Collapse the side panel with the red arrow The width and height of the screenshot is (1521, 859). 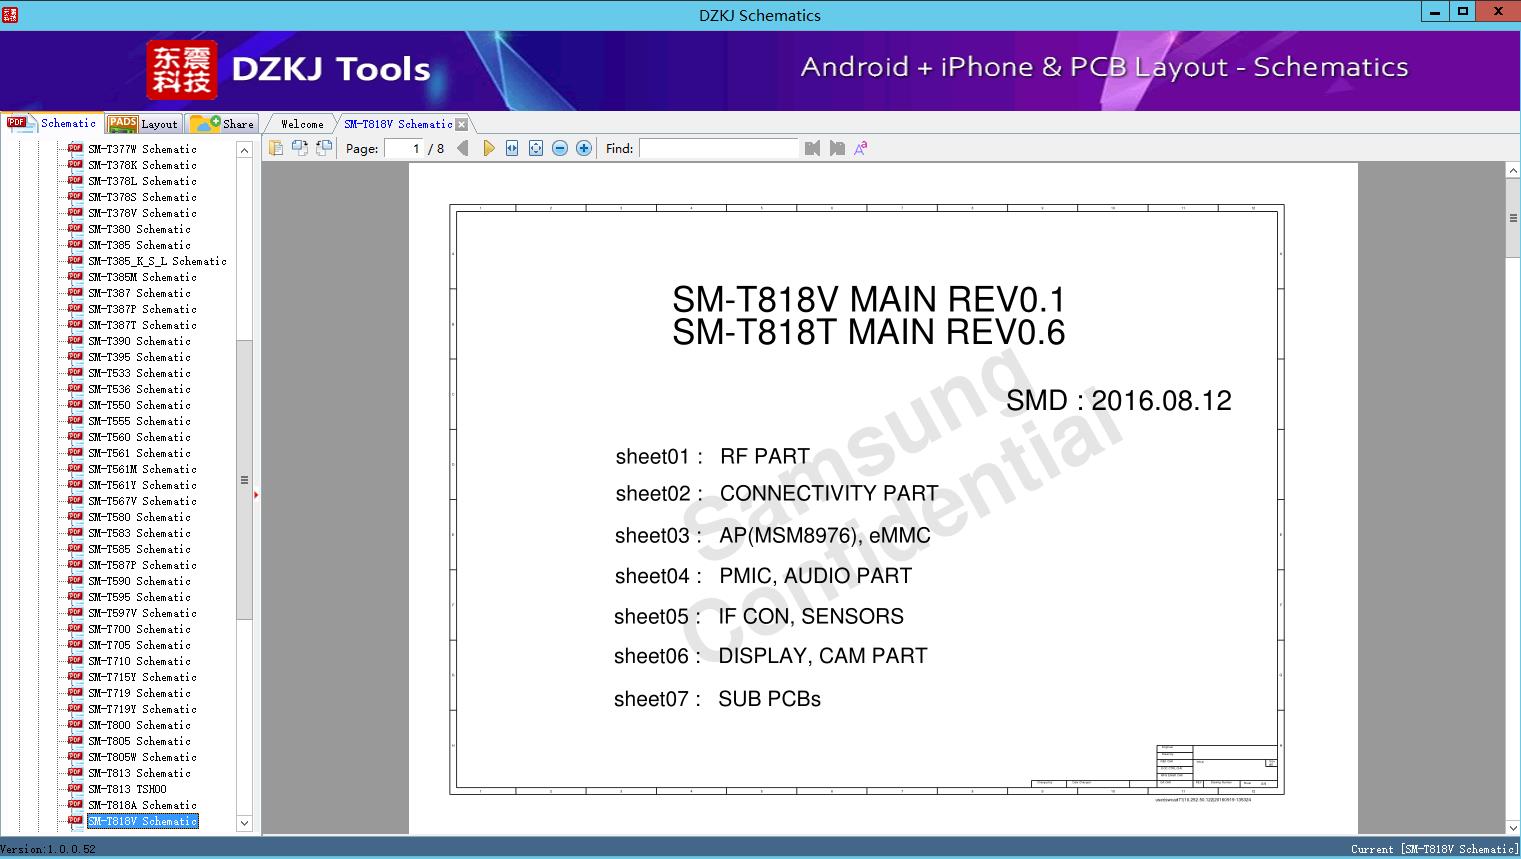256,494
